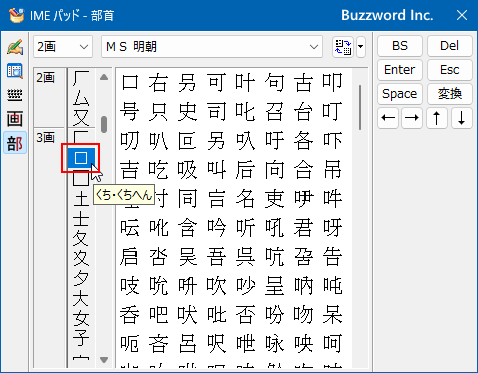Click the radical list scrollbar thumb

click(104, 124)
